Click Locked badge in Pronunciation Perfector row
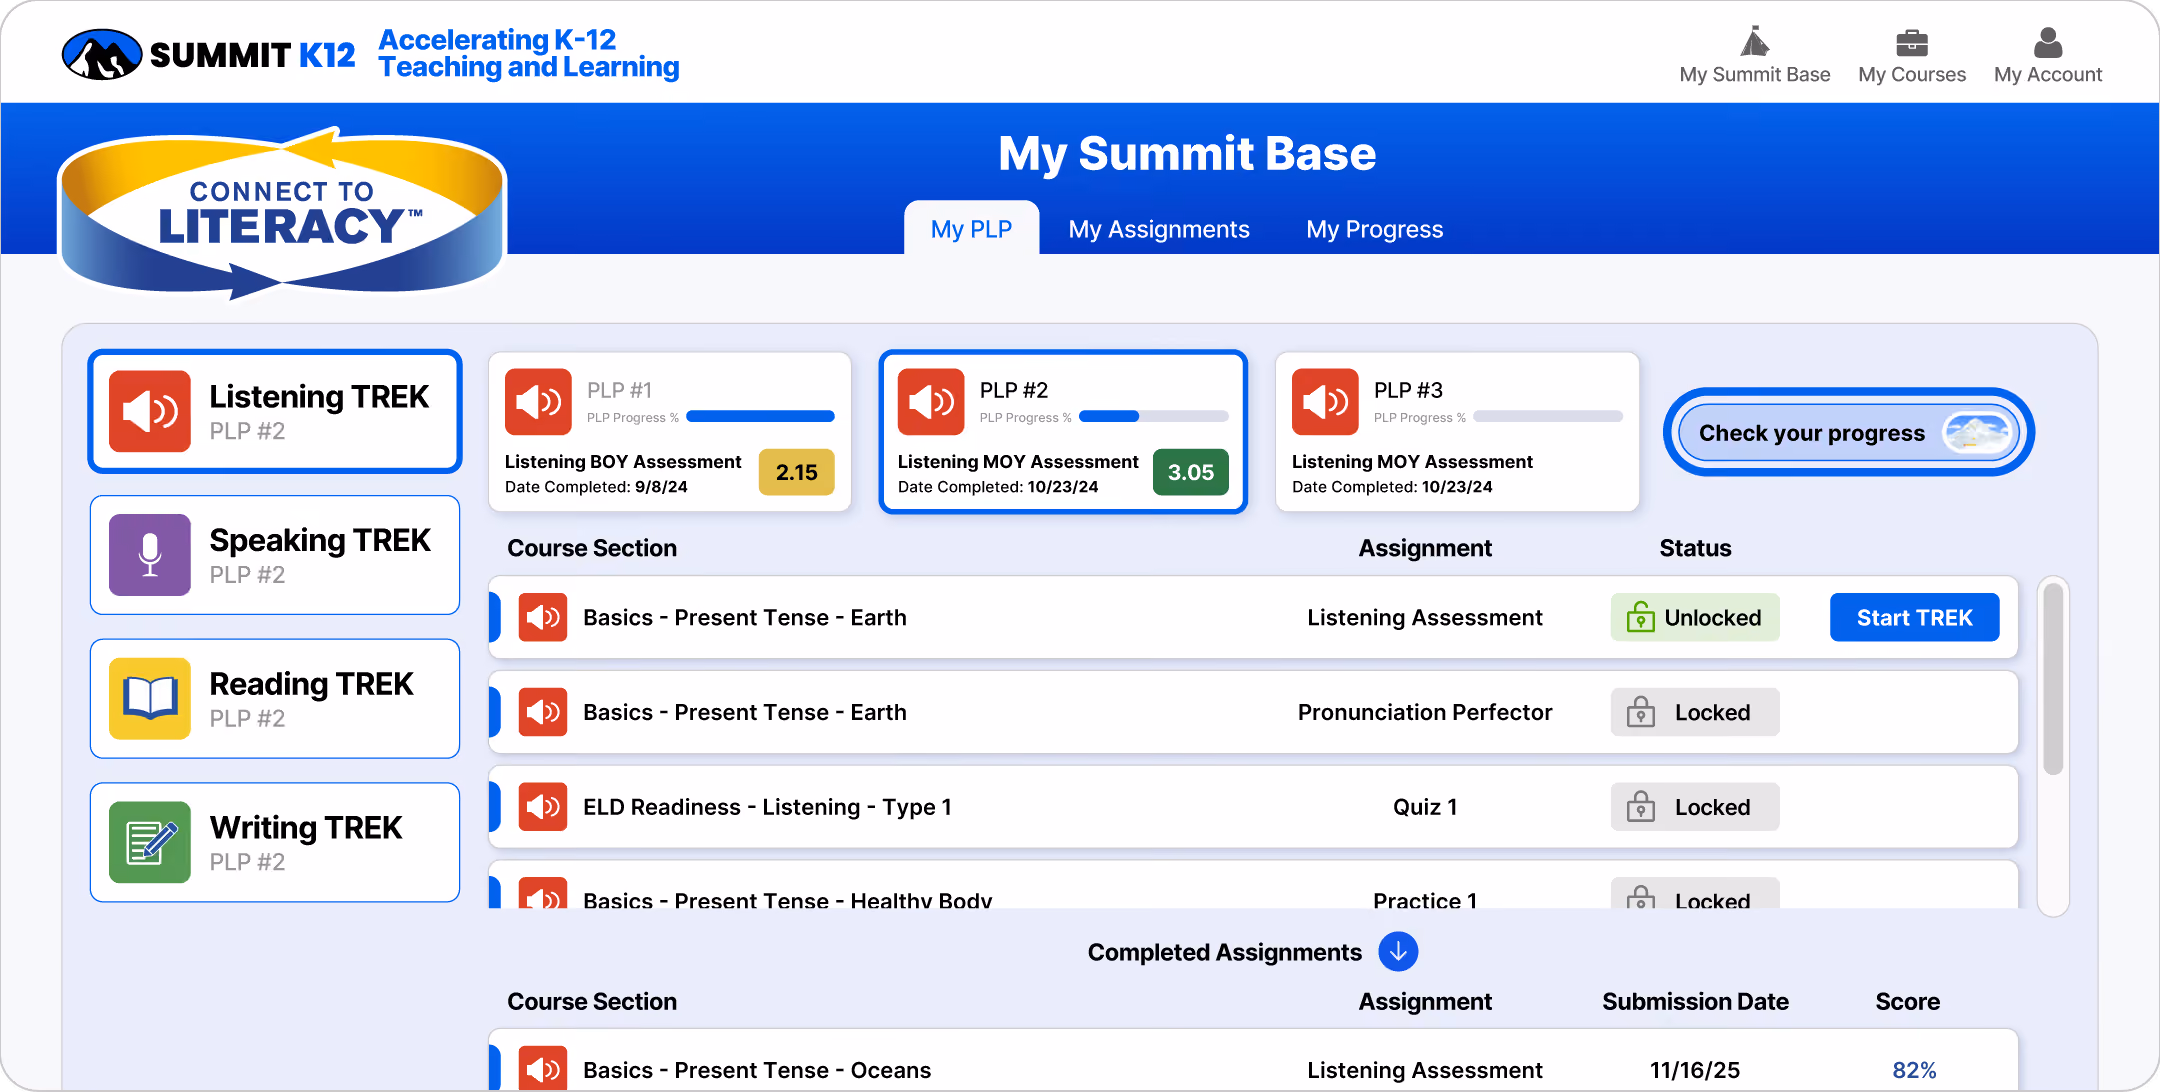 pos(1694,712)
